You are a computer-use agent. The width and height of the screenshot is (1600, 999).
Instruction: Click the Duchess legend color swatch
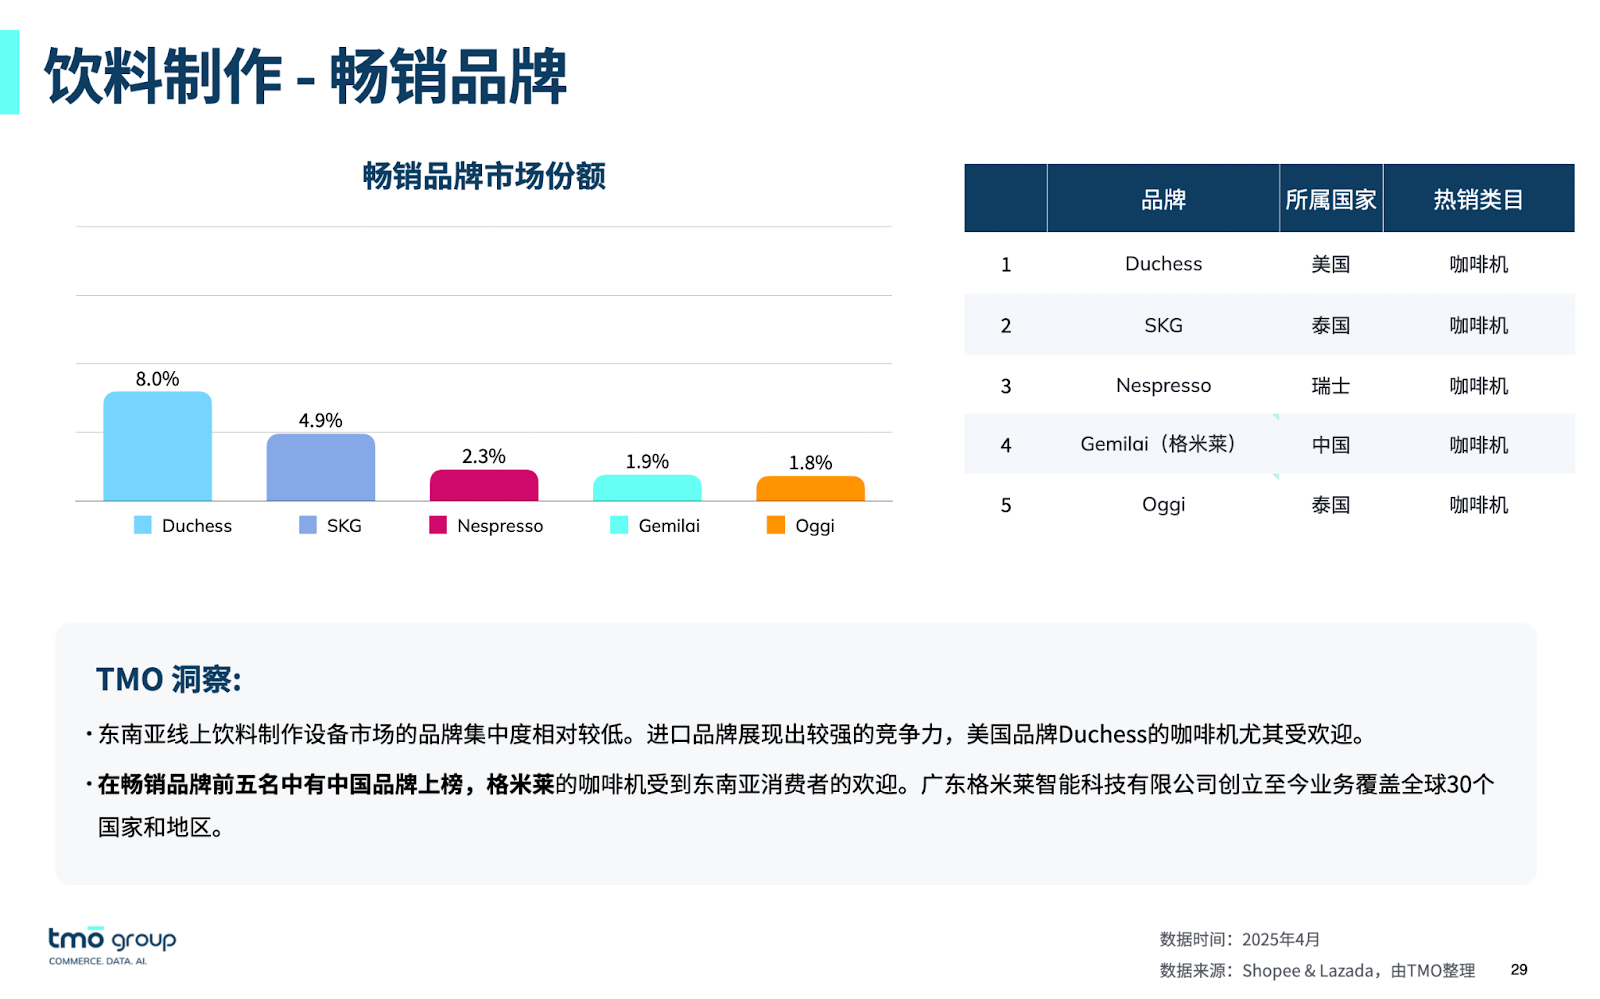point(142,525)
